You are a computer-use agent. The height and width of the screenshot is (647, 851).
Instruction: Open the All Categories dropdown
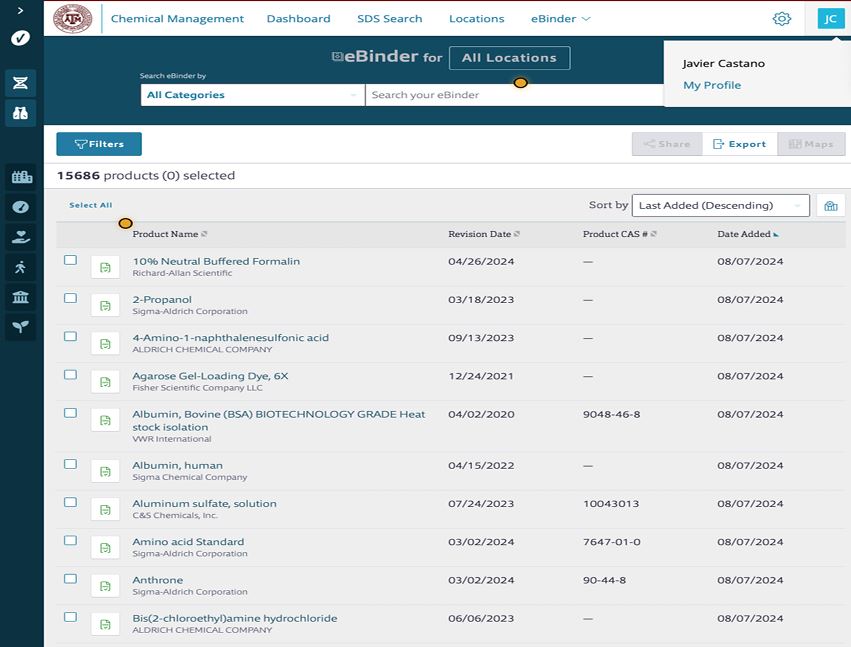click(252, 95)
